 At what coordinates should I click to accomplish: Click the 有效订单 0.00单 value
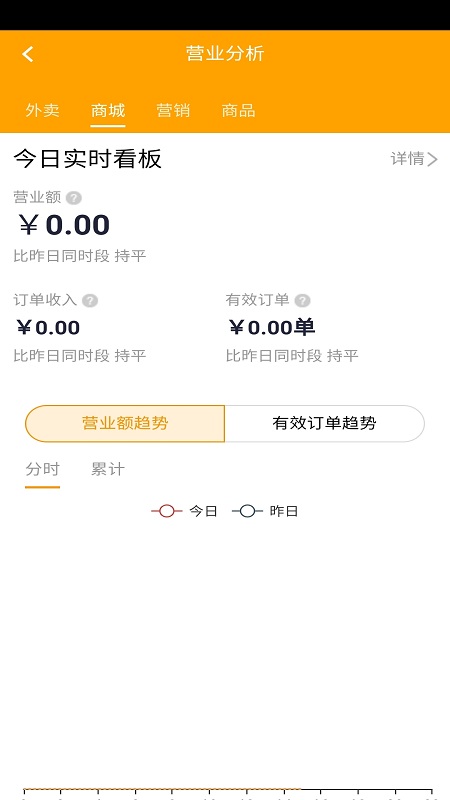point(271,328)
